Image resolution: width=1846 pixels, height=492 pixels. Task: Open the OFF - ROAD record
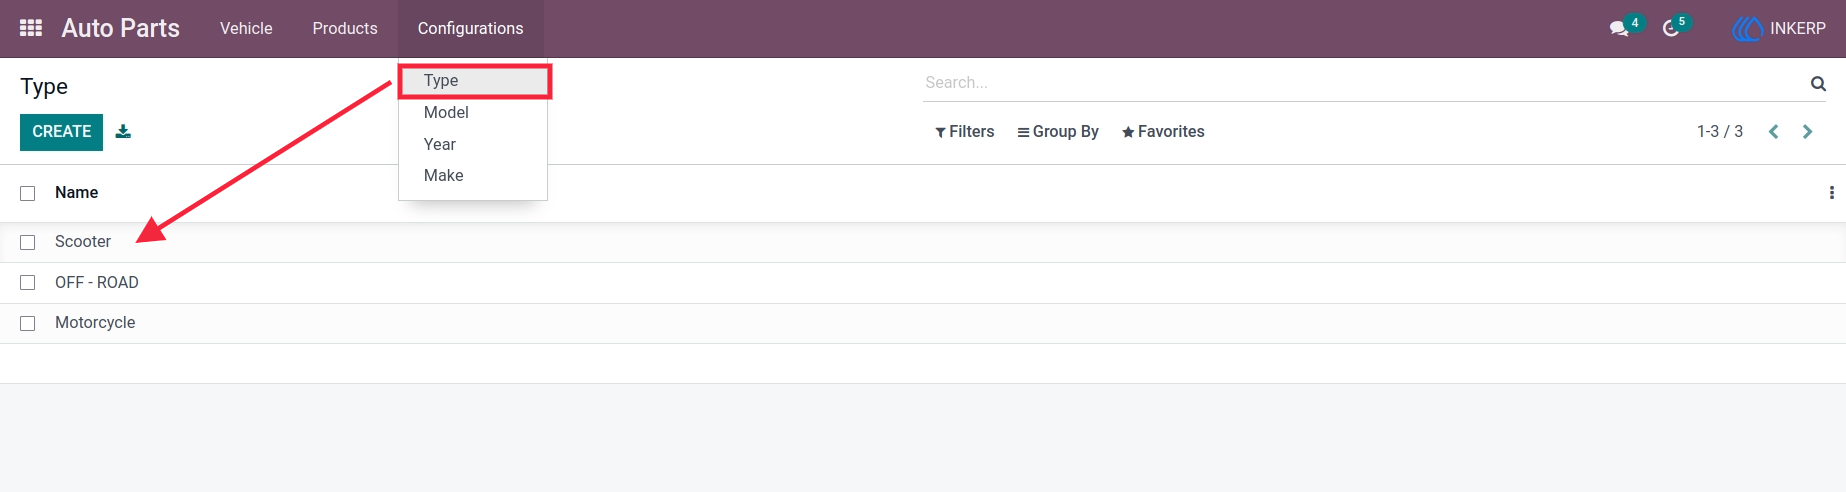pyautogui.click(x=97, y=283)
